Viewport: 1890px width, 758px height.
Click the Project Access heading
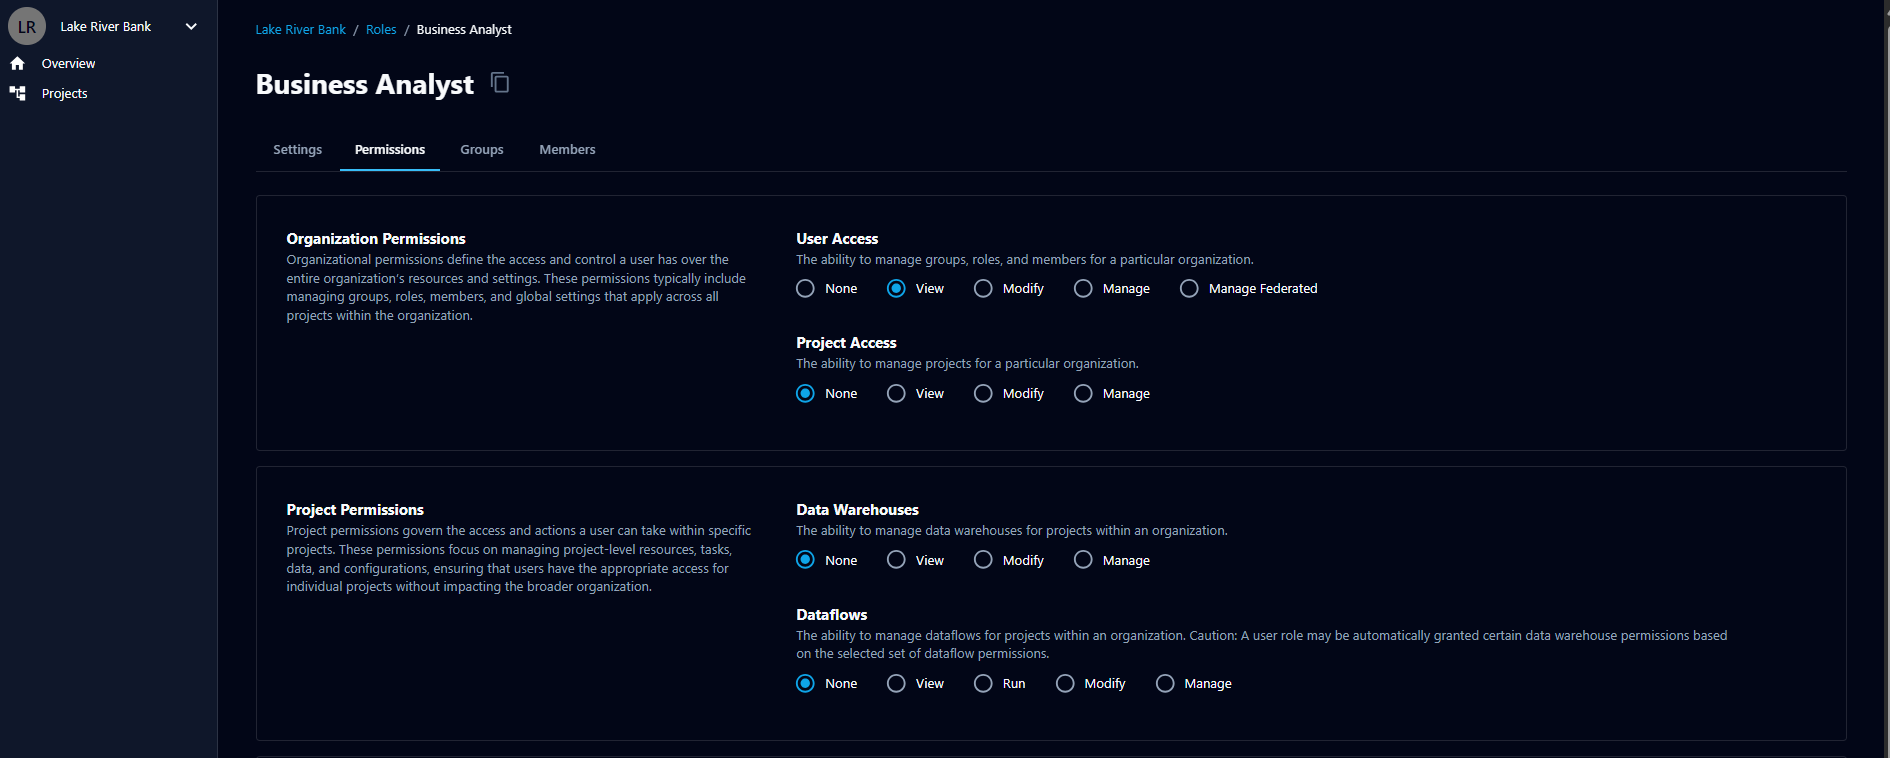(x=846, y=342)
